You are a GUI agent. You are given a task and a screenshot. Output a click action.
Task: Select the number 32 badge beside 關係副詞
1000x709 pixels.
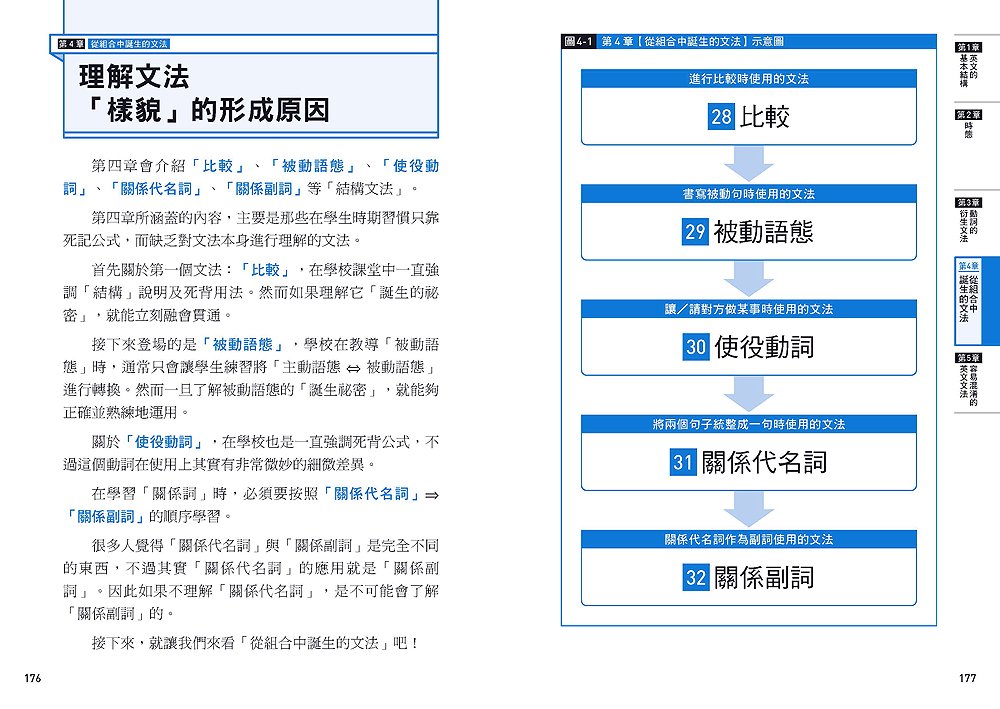point(695,577)
